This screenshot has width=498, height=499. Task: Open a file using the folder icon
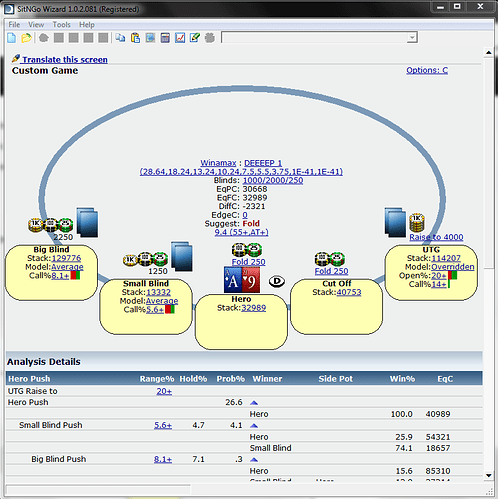[x=26, y=38]
